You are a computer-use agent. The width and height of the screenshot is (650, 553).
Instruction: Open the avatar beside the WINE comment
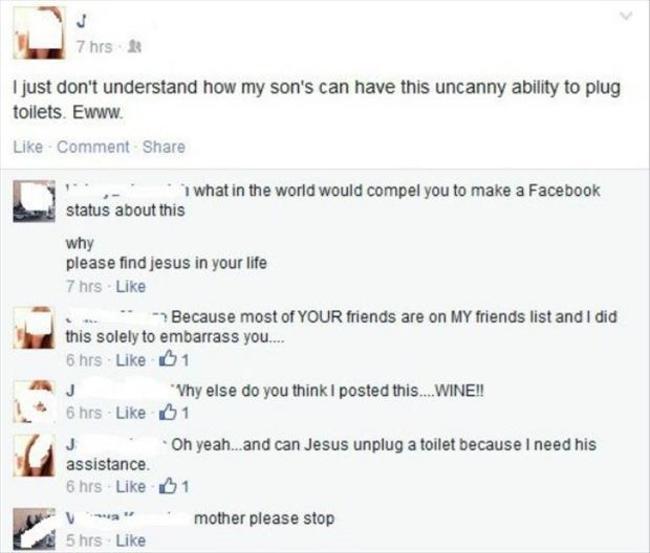38,399
